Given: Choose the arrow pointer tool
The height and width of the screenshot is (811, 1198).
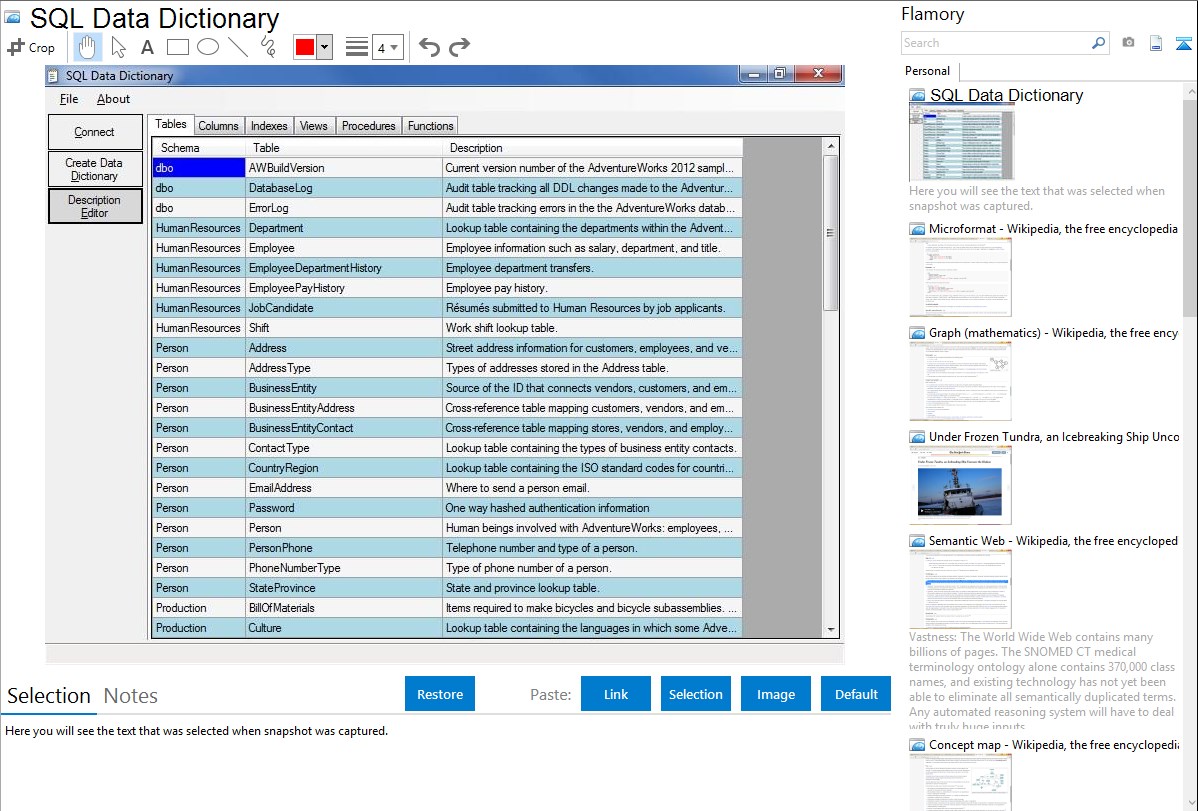Looking at the screenshot, I should (118, 47).
